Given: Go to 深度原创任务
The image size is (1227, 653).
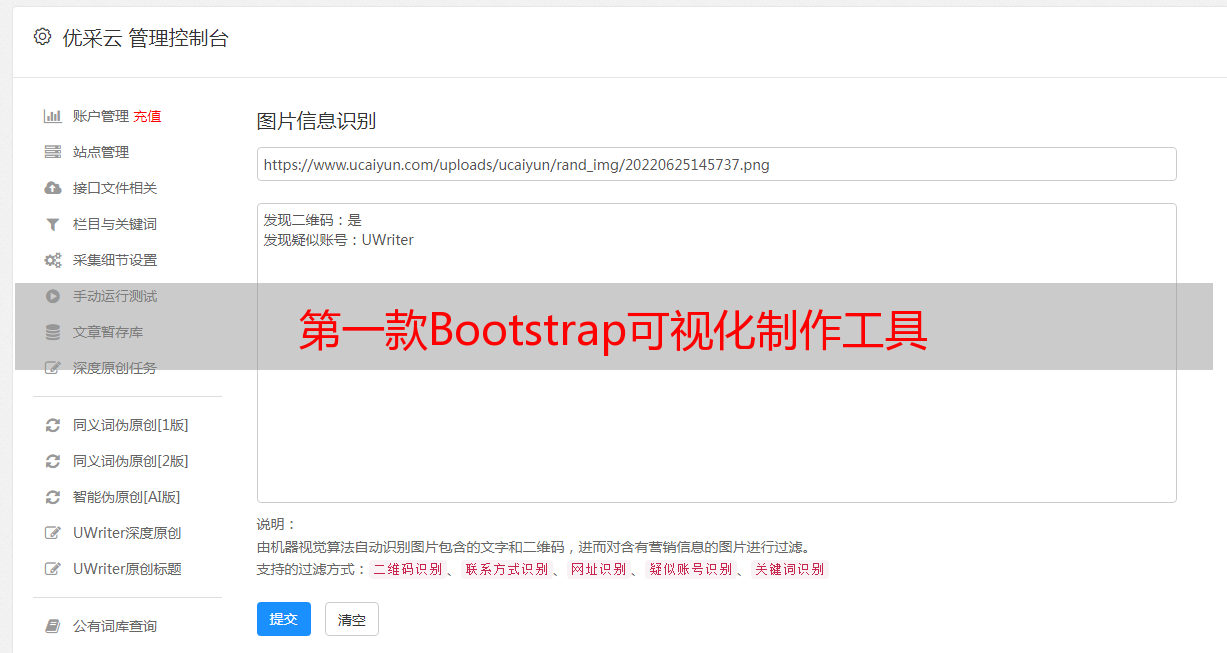Looking at the screenshot, I should click(x=115, y=368).
